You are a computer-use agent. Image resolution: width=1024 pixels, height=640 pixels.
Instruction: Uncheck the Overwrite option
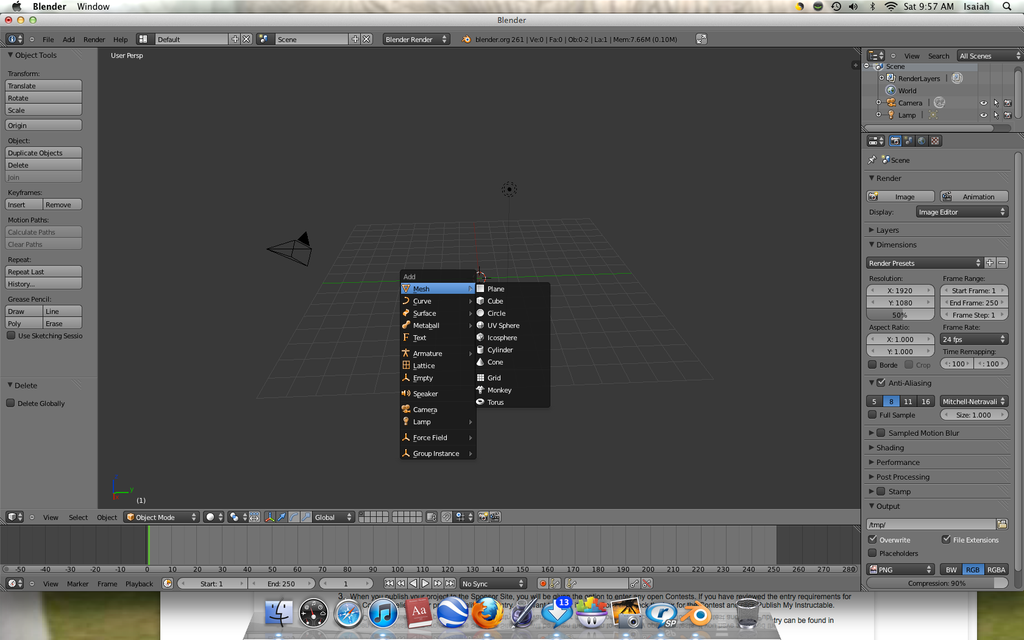873,540
